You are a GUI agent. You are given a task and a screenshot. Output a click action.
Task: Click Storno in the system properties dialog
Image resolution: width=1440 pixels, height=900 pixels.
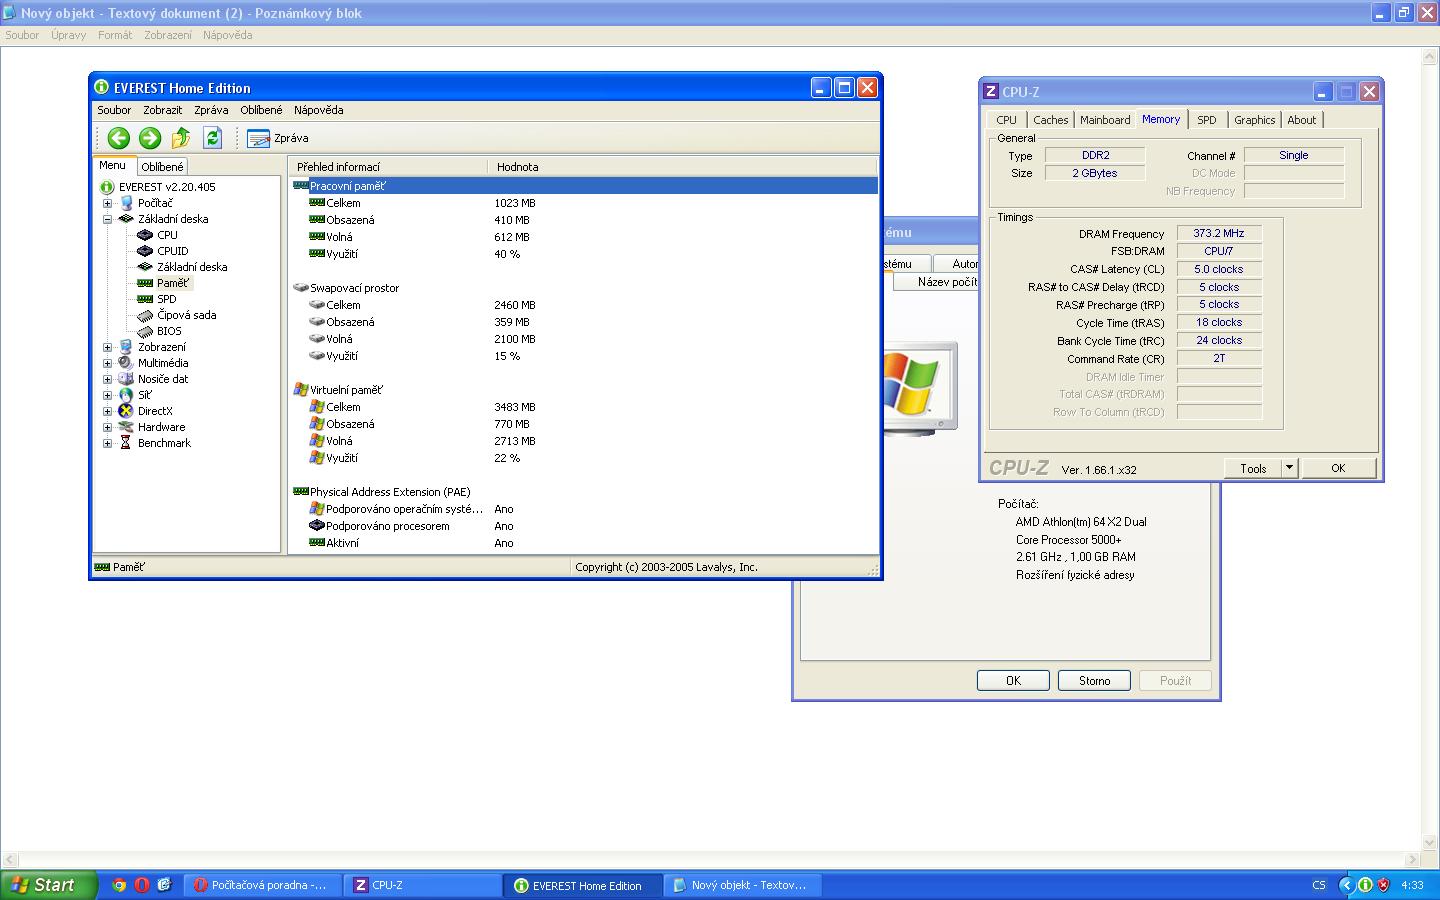(1094, 680)
